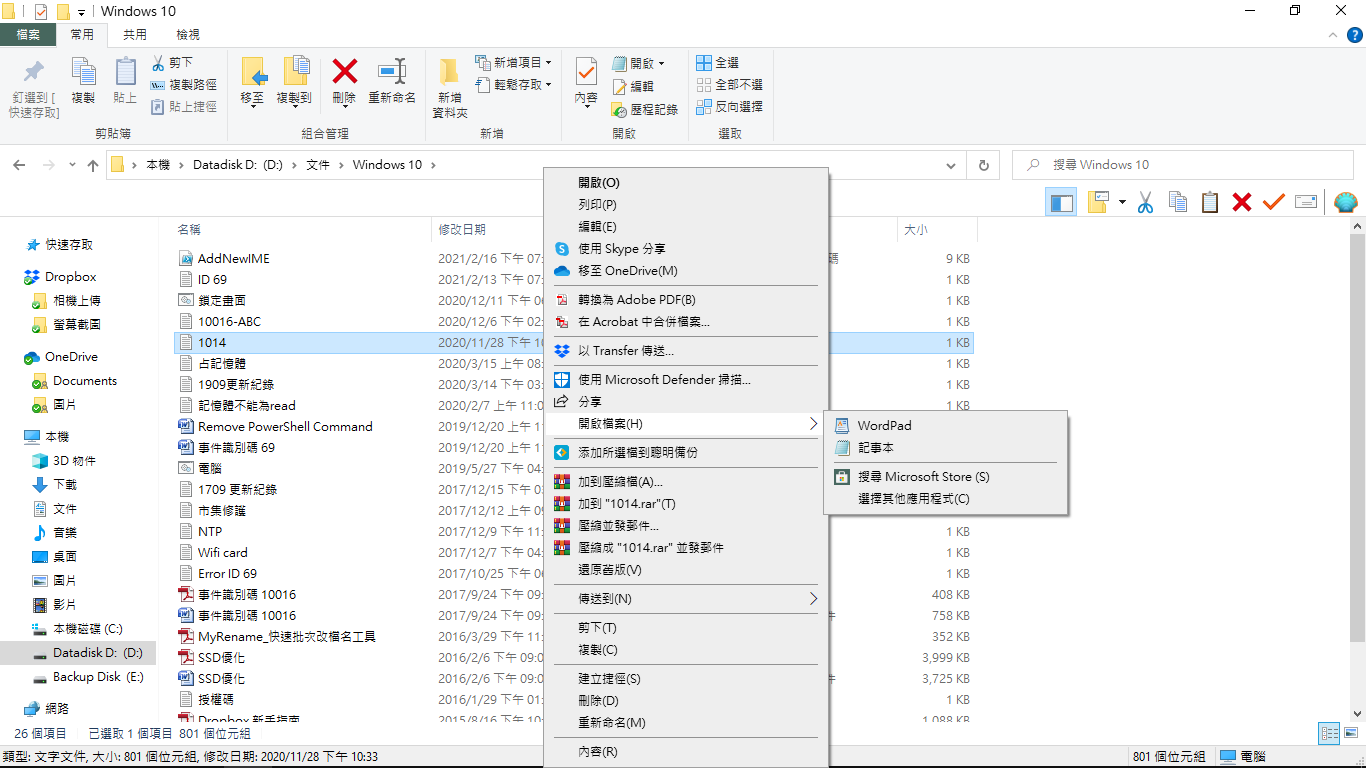Image resolution: width=1366 pixels, height=768 pixels.
Task: Click 選擇其他應用程式(C) in the submenu
Action: [946, 499]
